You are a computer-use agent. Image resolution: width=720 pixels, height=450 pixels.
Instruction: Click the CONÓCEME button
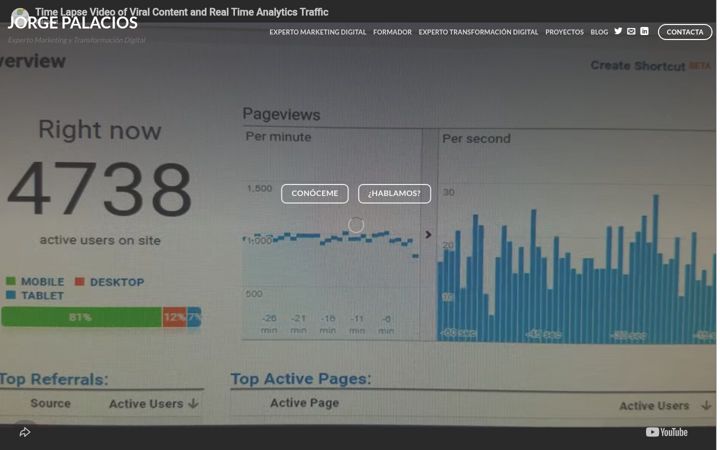point(315,193)
